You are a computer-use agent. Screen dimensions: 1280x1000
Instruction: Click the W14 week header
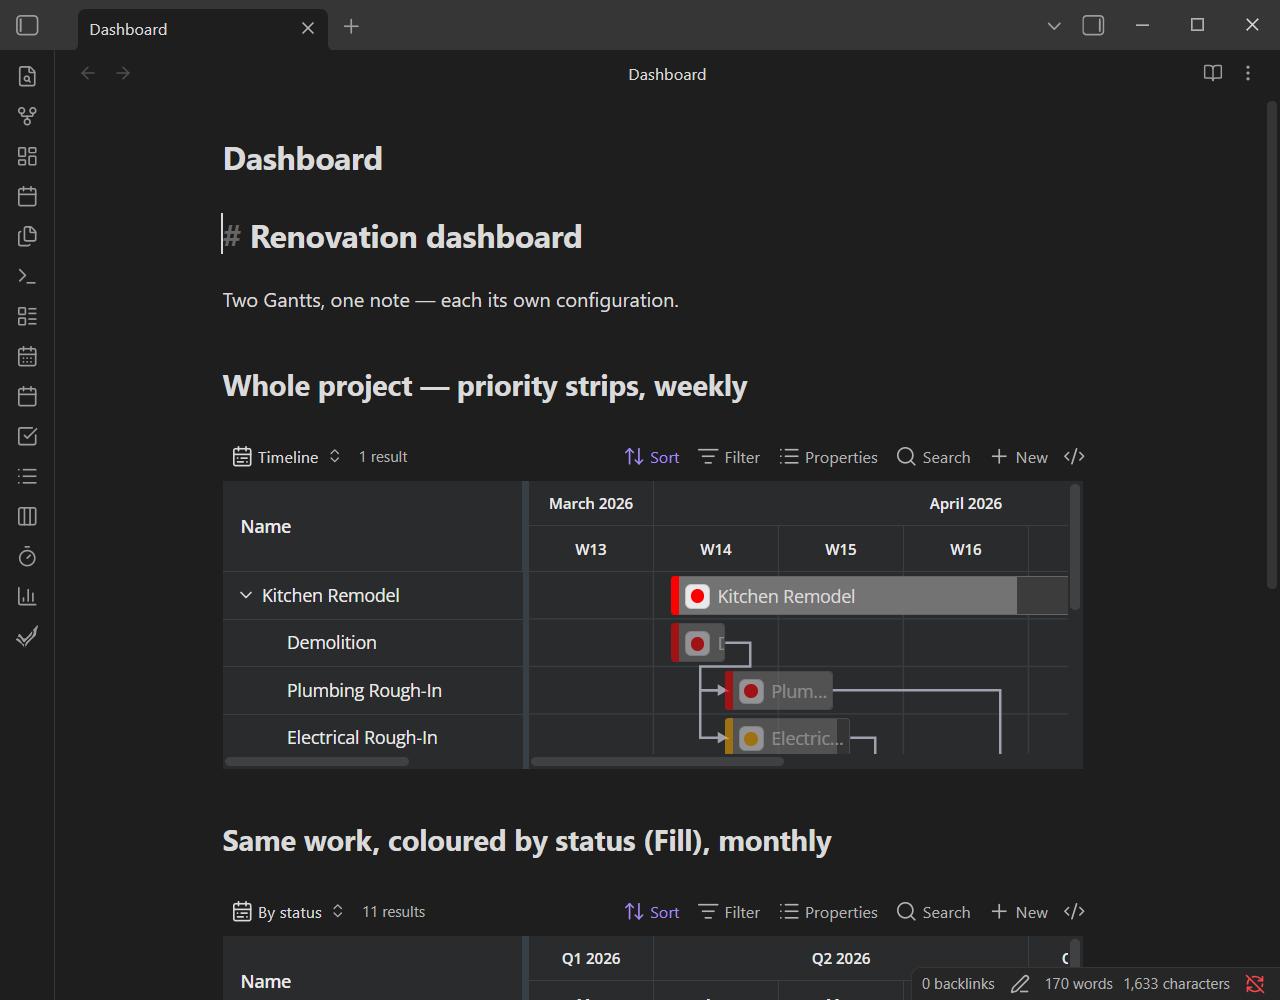716,549
